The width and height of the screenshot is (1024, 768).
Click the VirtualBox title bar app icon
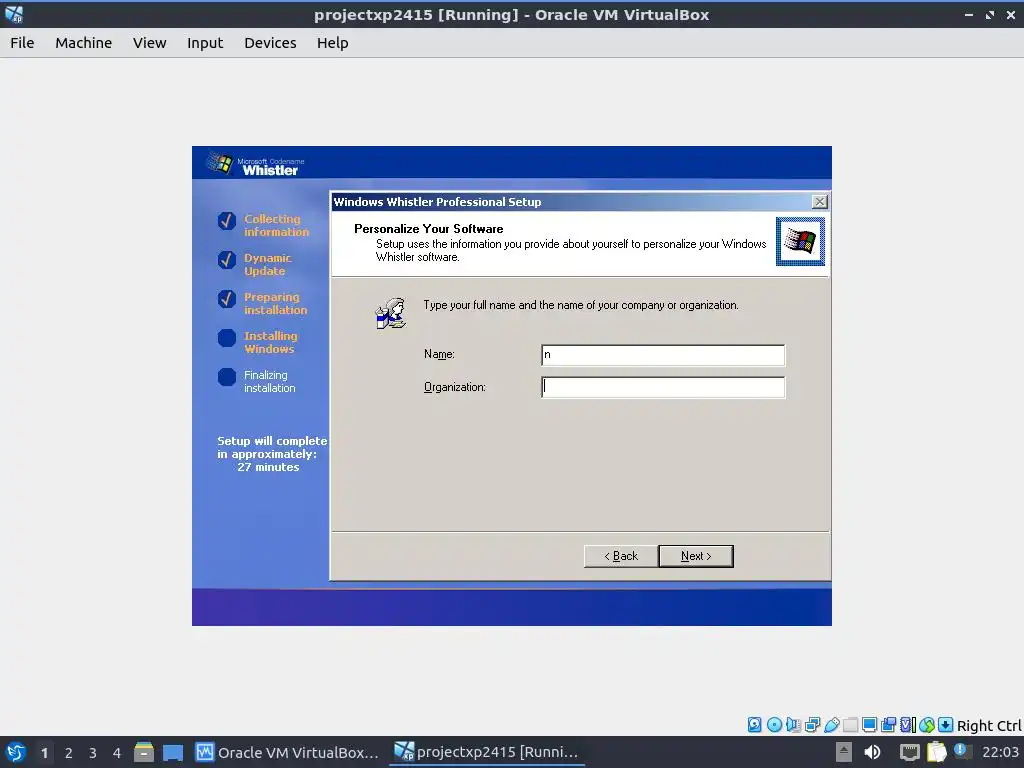14,14
